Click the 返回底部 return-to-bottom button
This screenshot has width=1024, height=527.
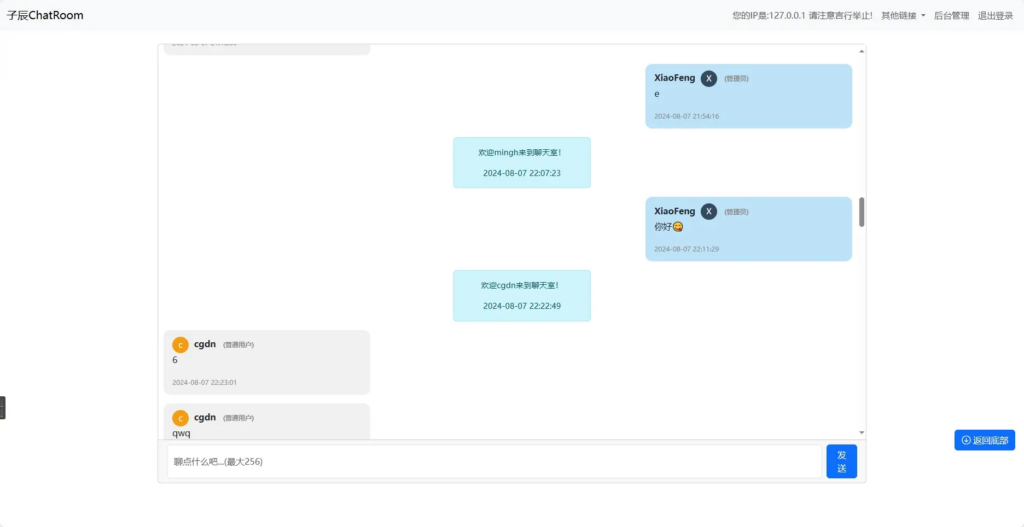(984, 440)
